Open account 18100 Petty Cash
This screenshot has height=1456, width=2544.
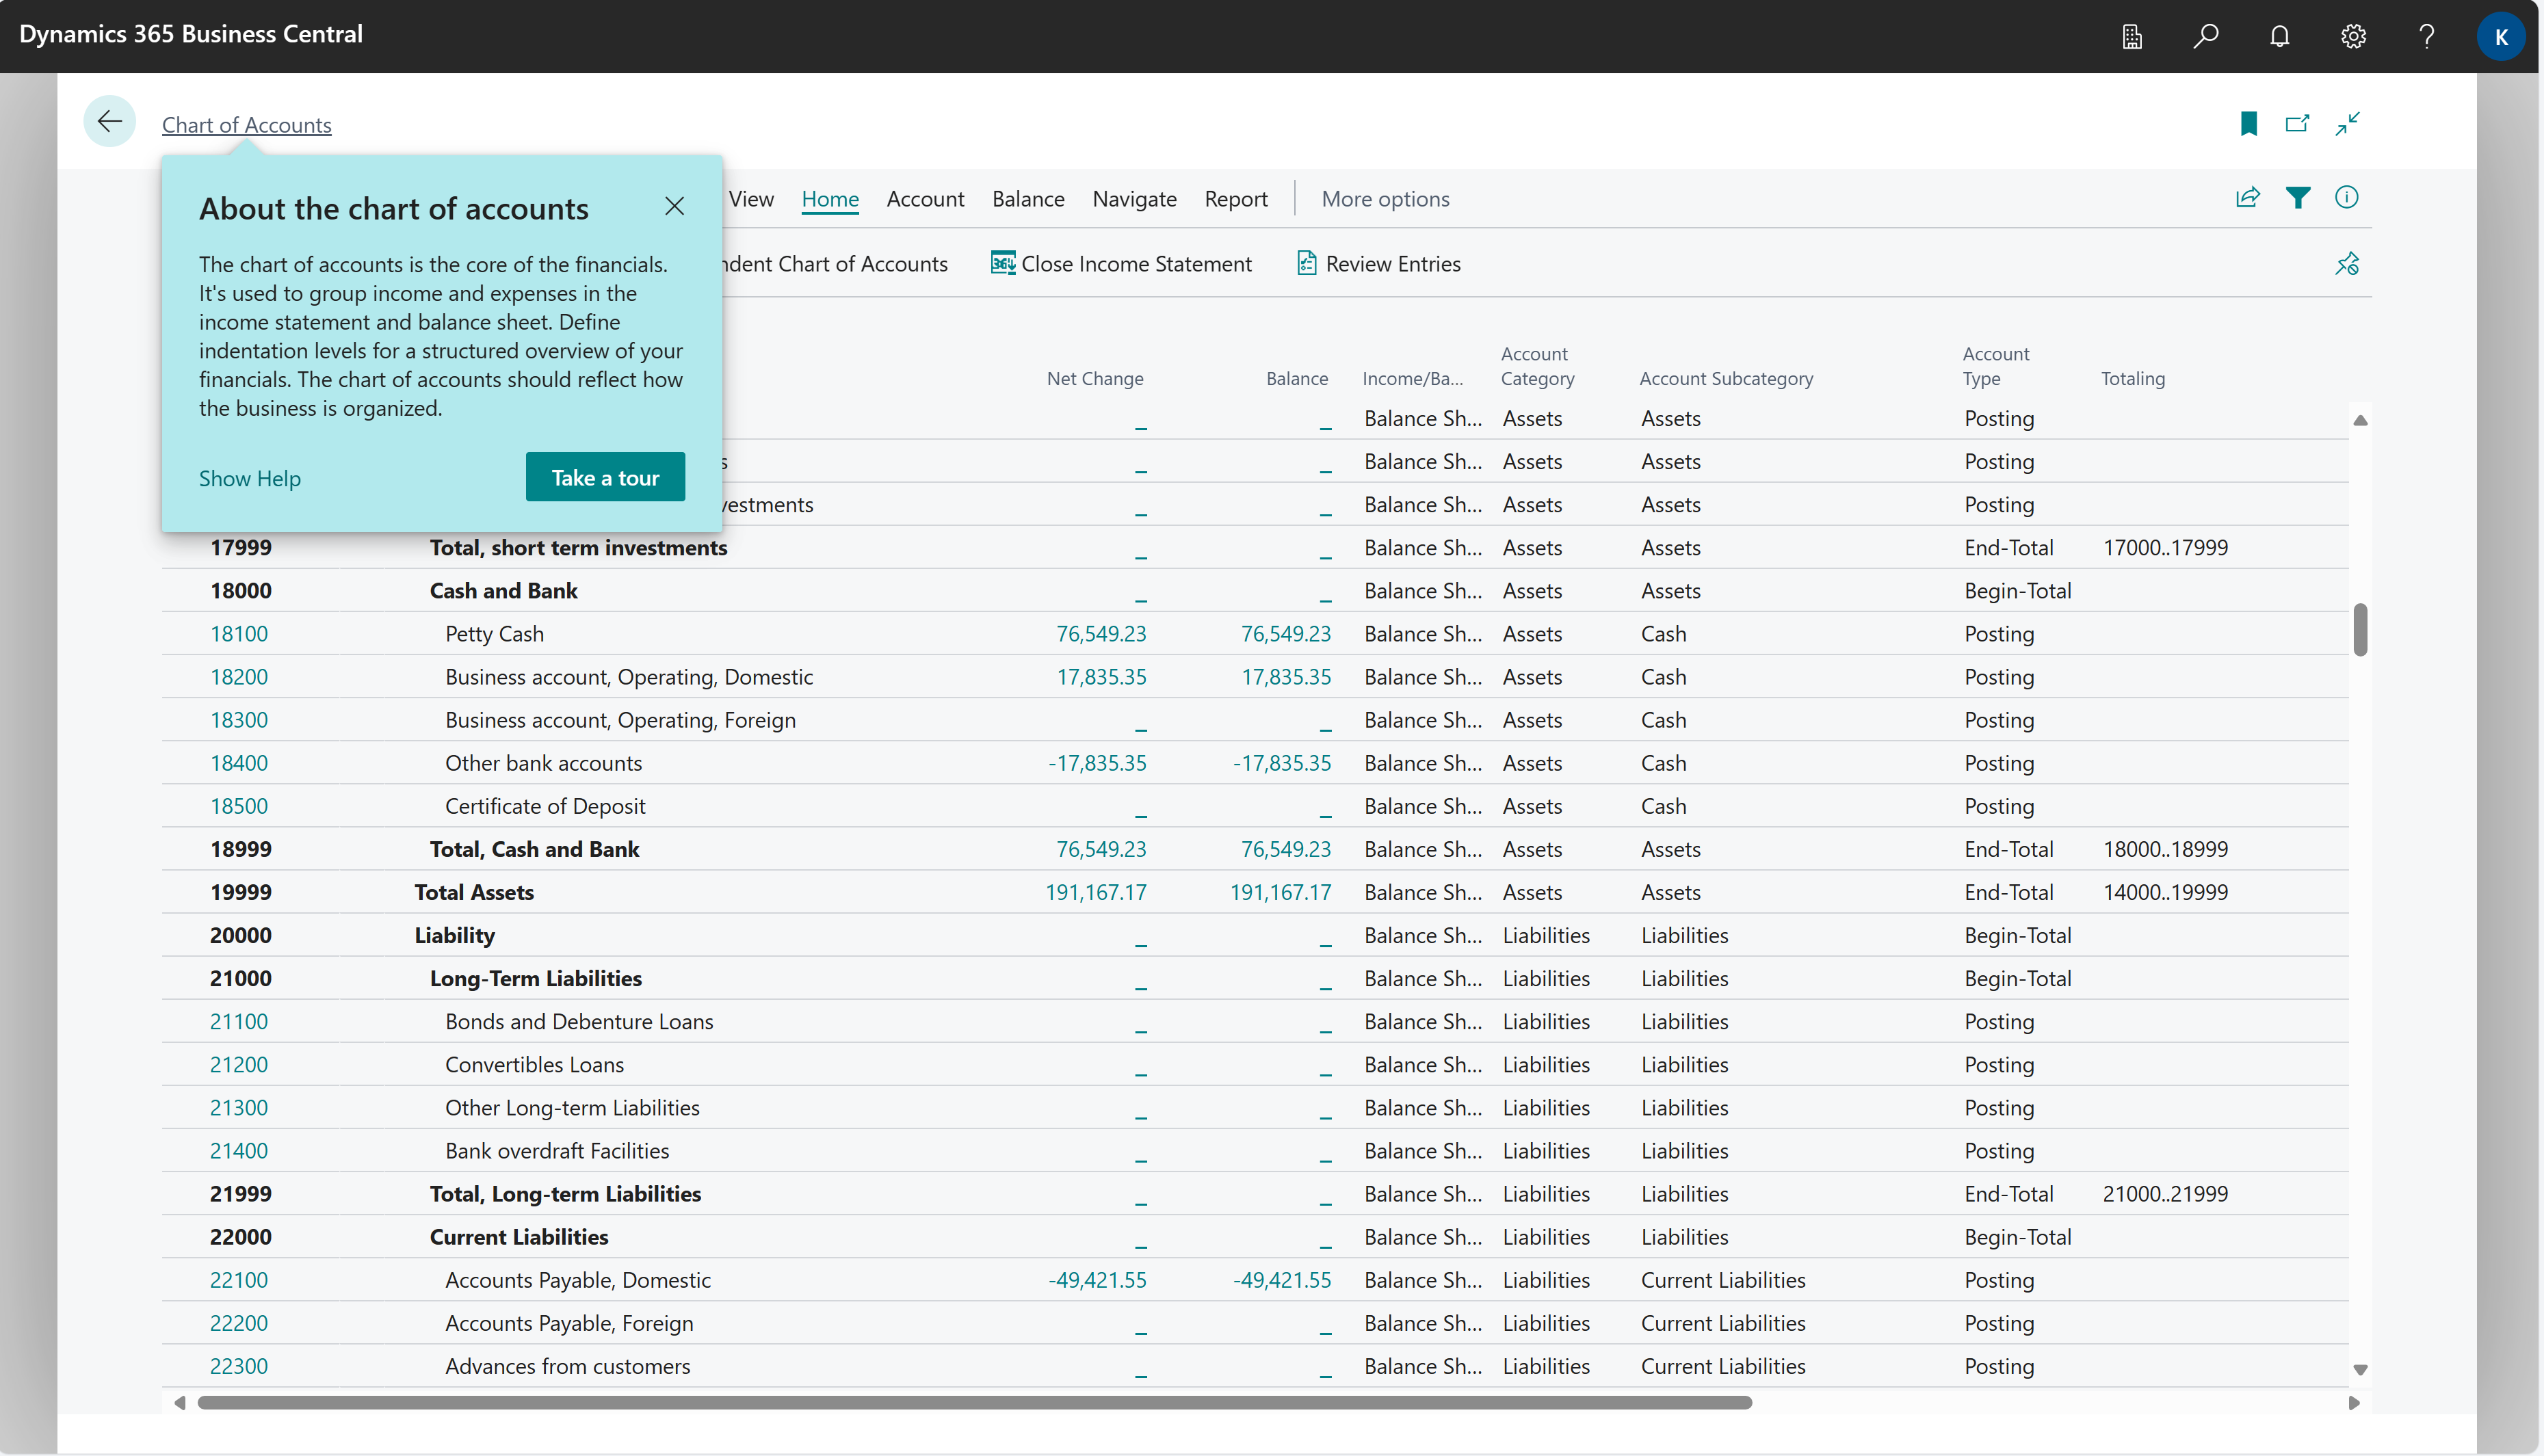pos(238,633)
